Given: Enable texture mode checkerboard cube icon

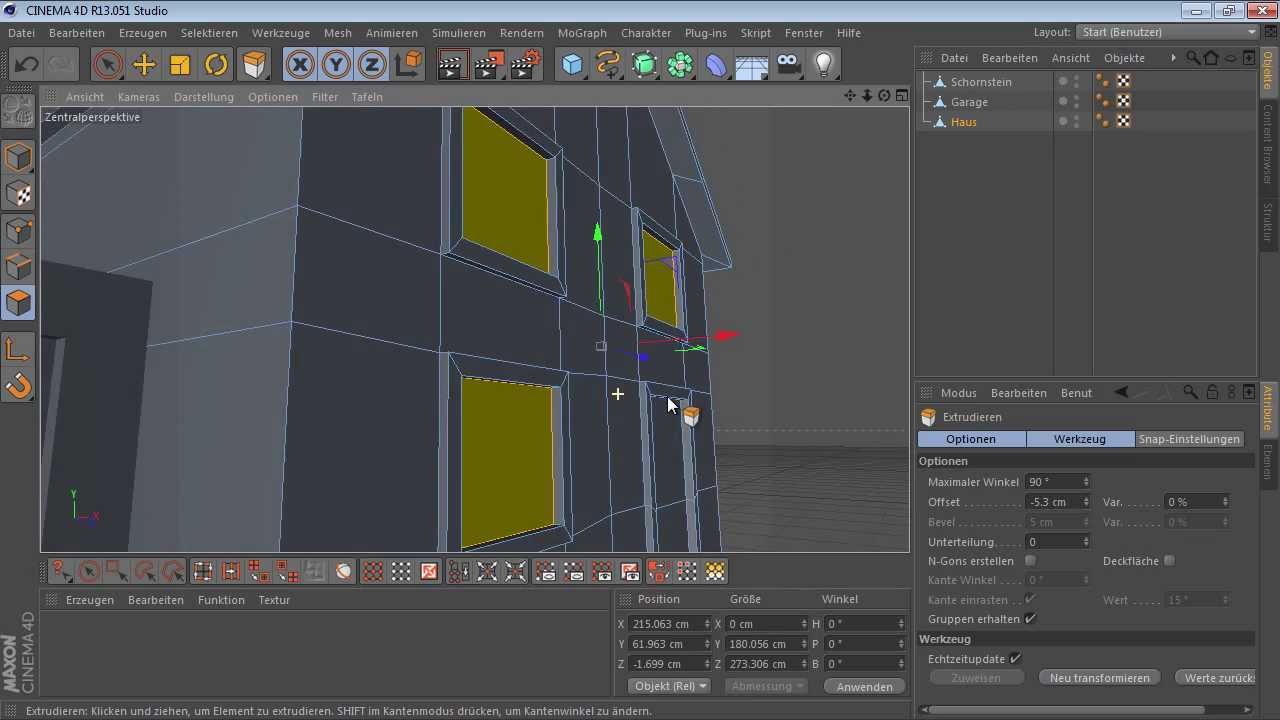Looking at the screenshot, I should click(18, 193).
